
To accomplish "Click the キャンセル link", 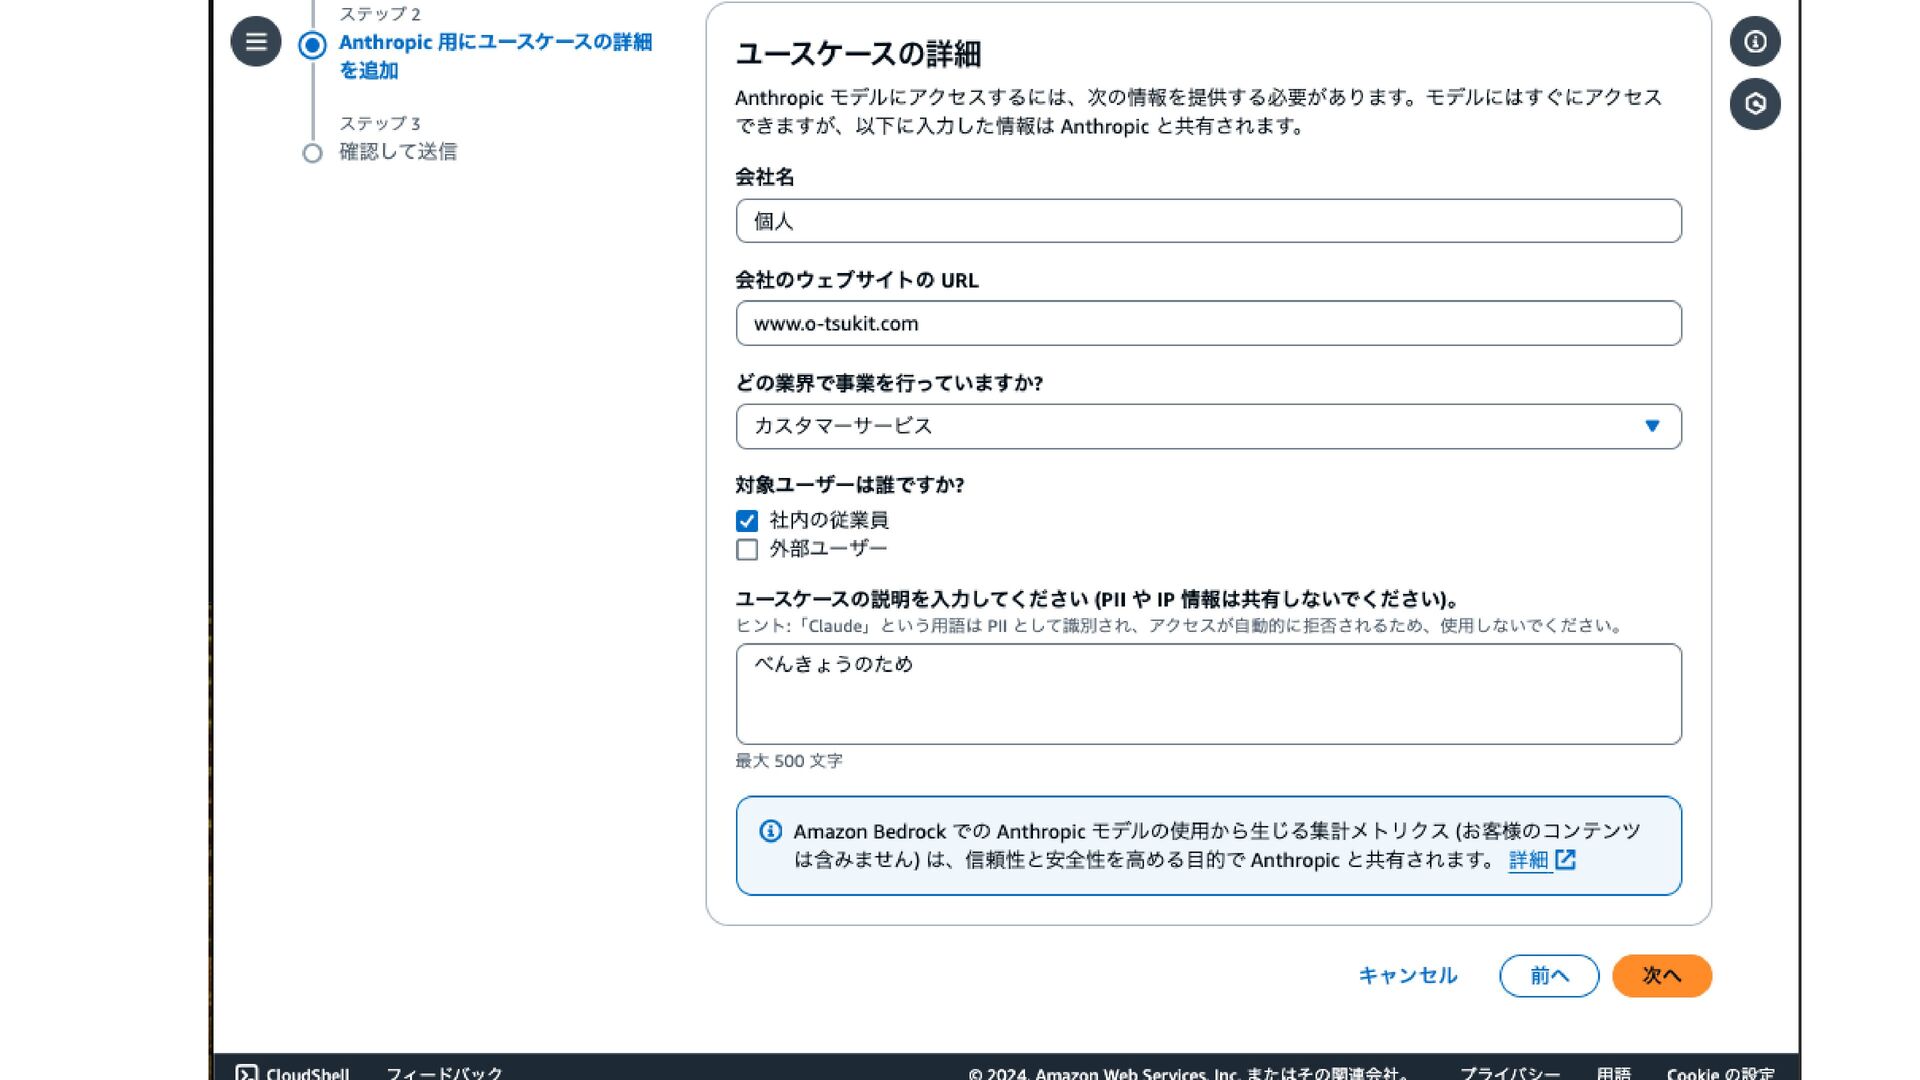I will (x=1407, y=976).
